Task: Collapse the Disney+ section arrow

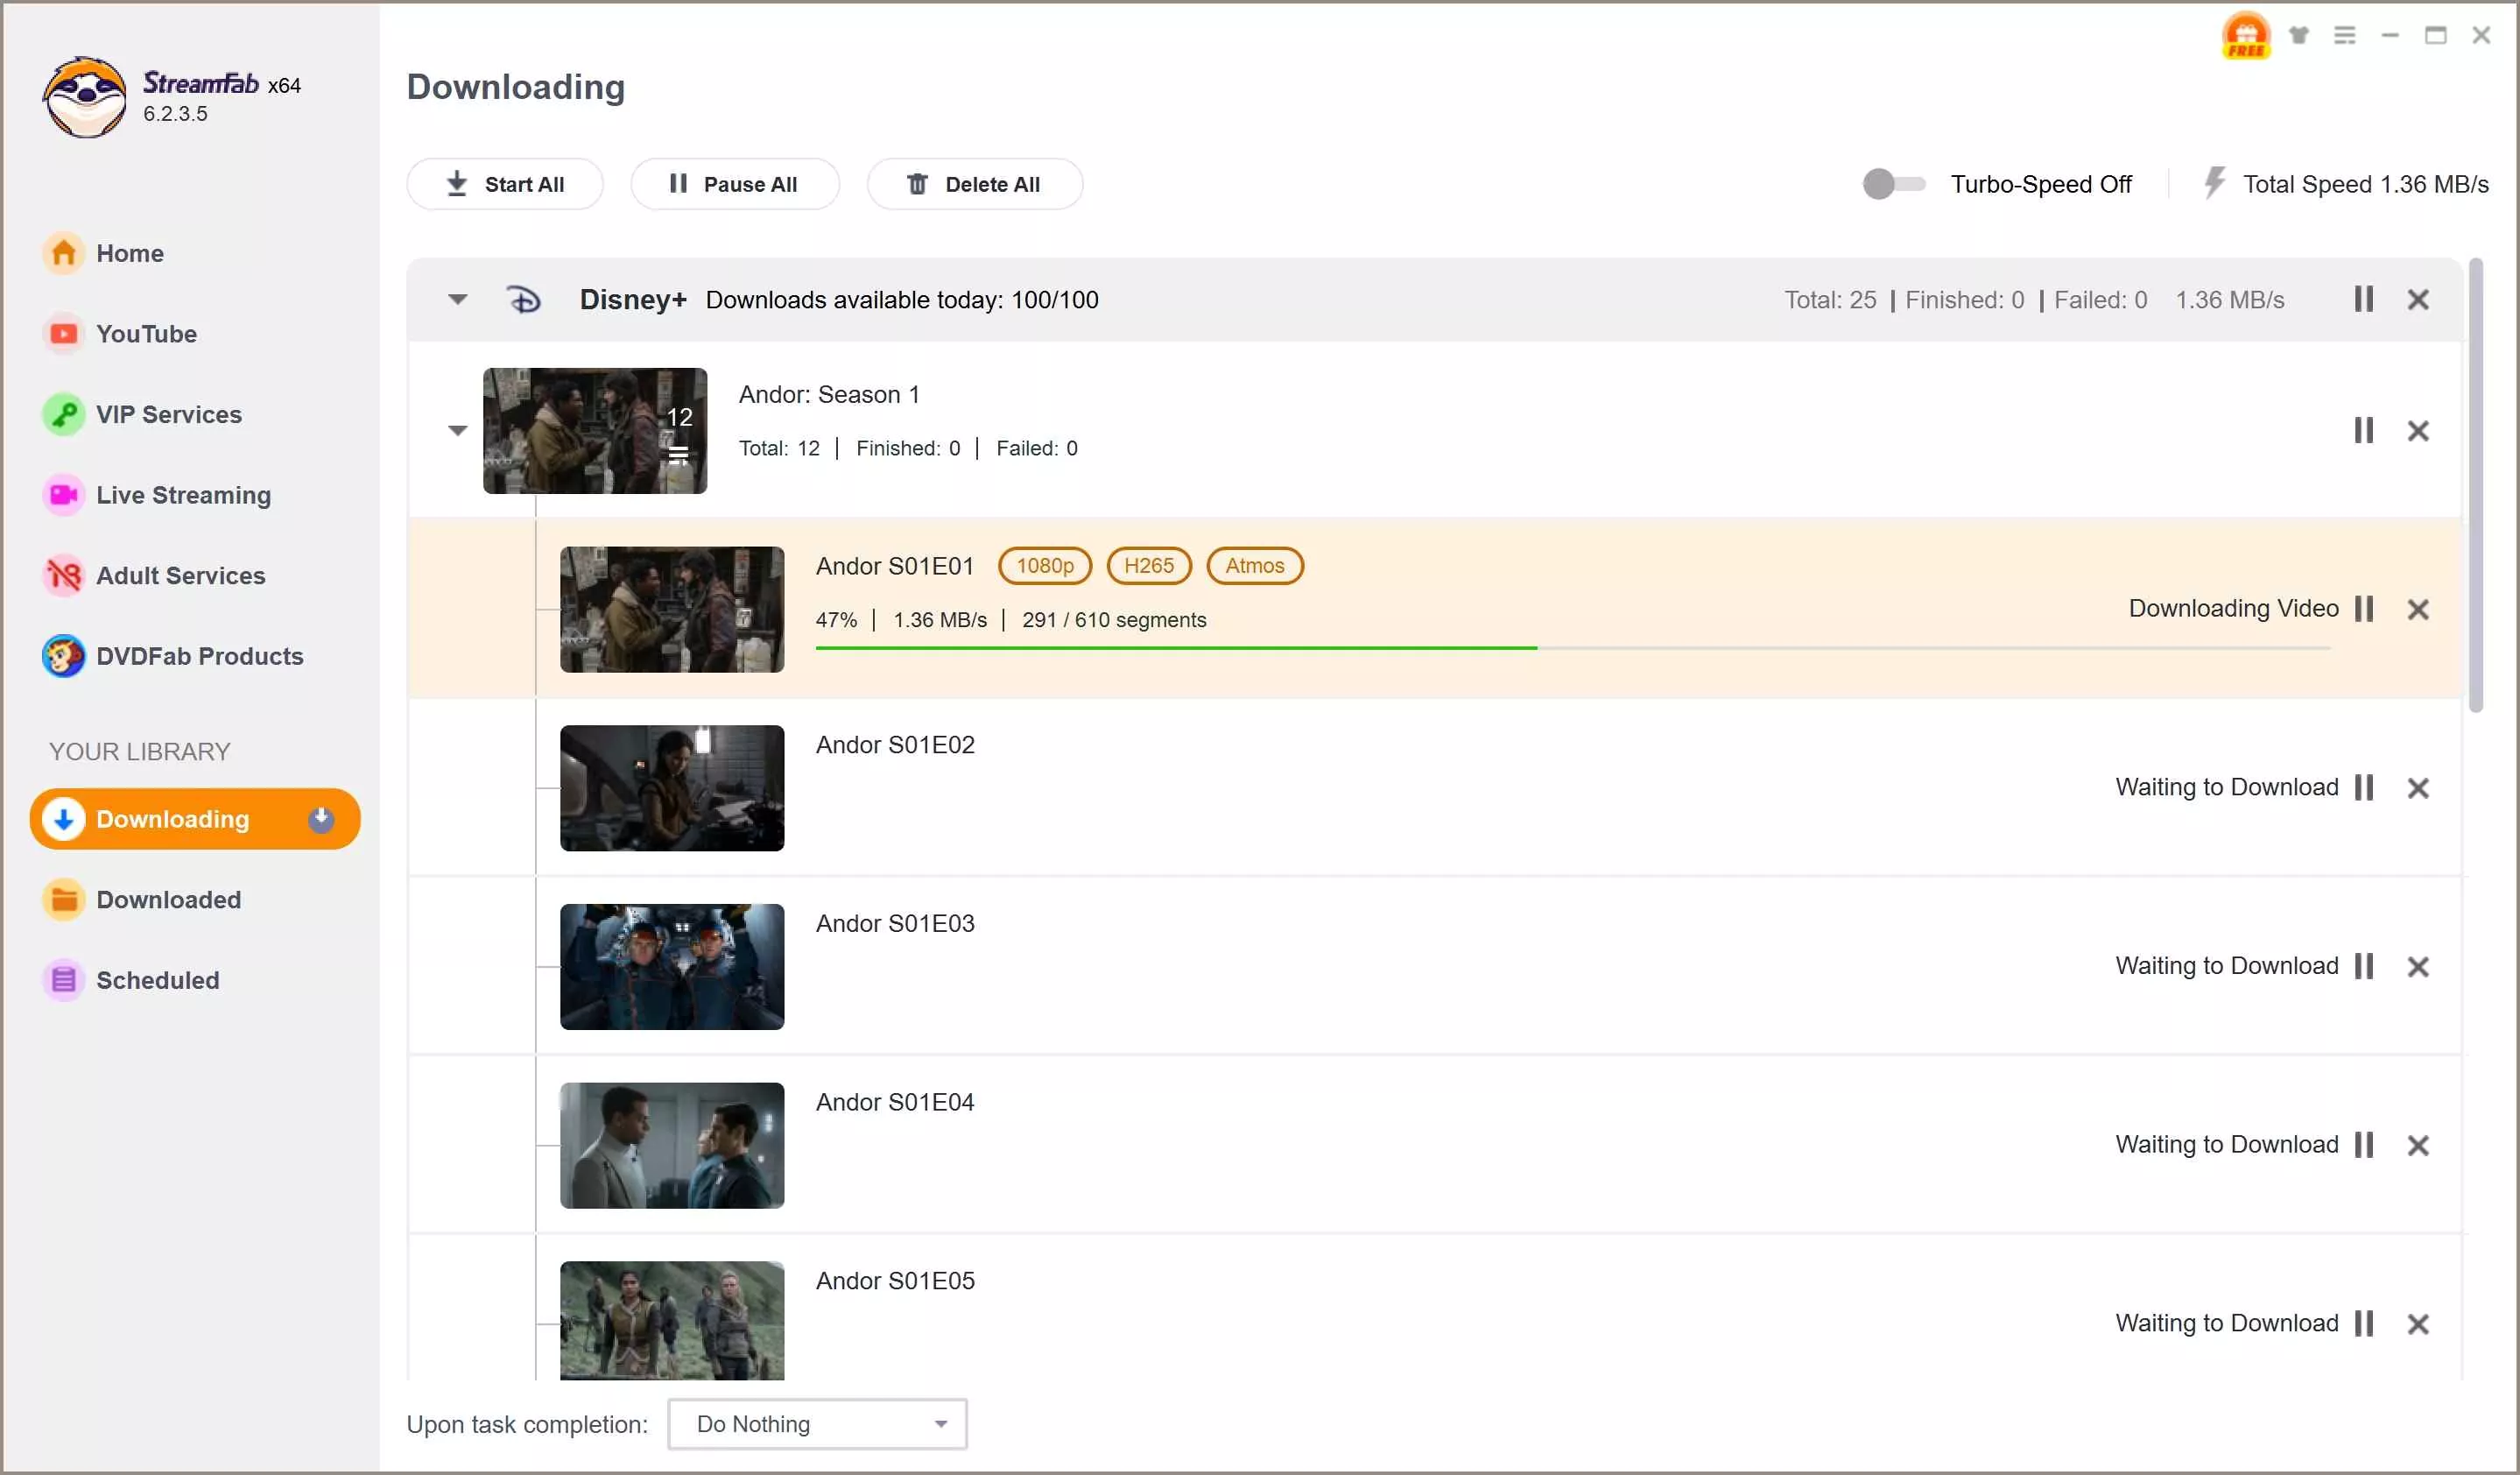Action: point(457,299)
